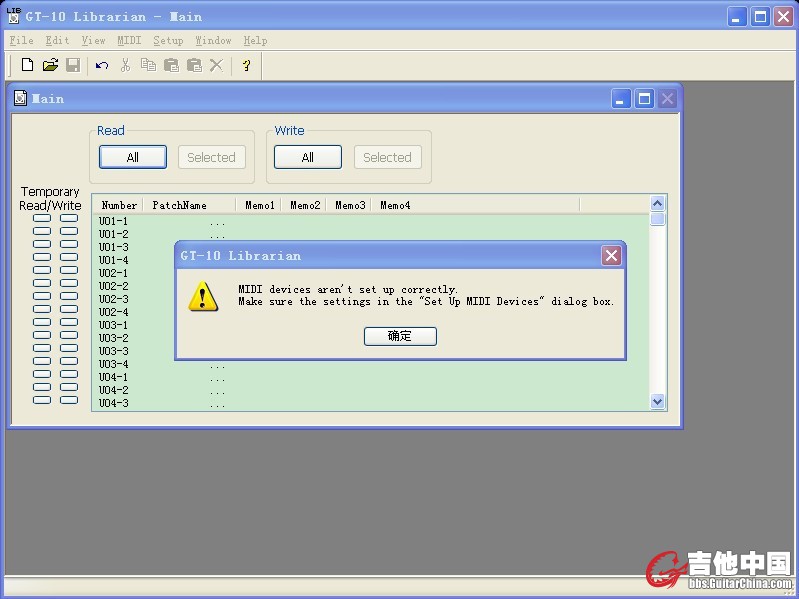Select patch row U04-2
Screen dimensions: 799x599
tap(371, 390)
